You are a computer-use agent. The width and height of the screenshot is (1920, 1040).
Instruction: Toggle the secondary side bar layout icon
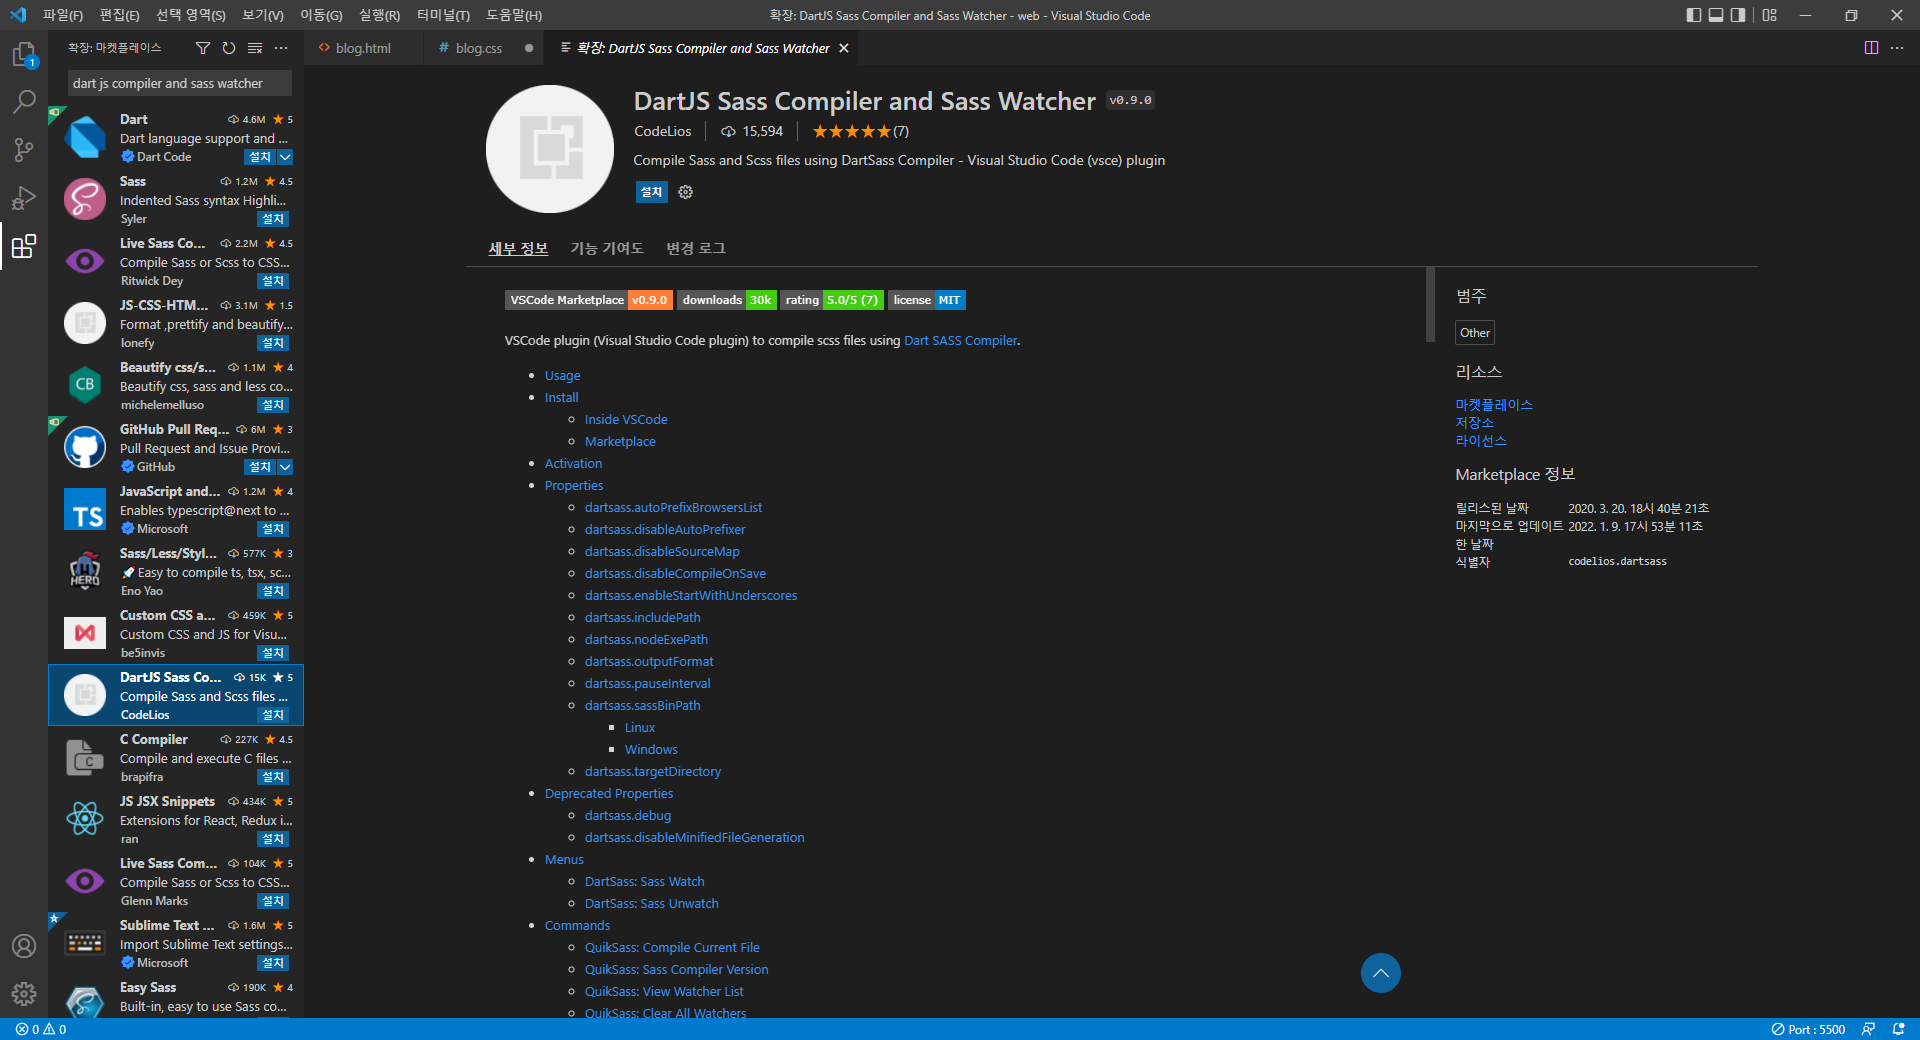click(1738, 15)
